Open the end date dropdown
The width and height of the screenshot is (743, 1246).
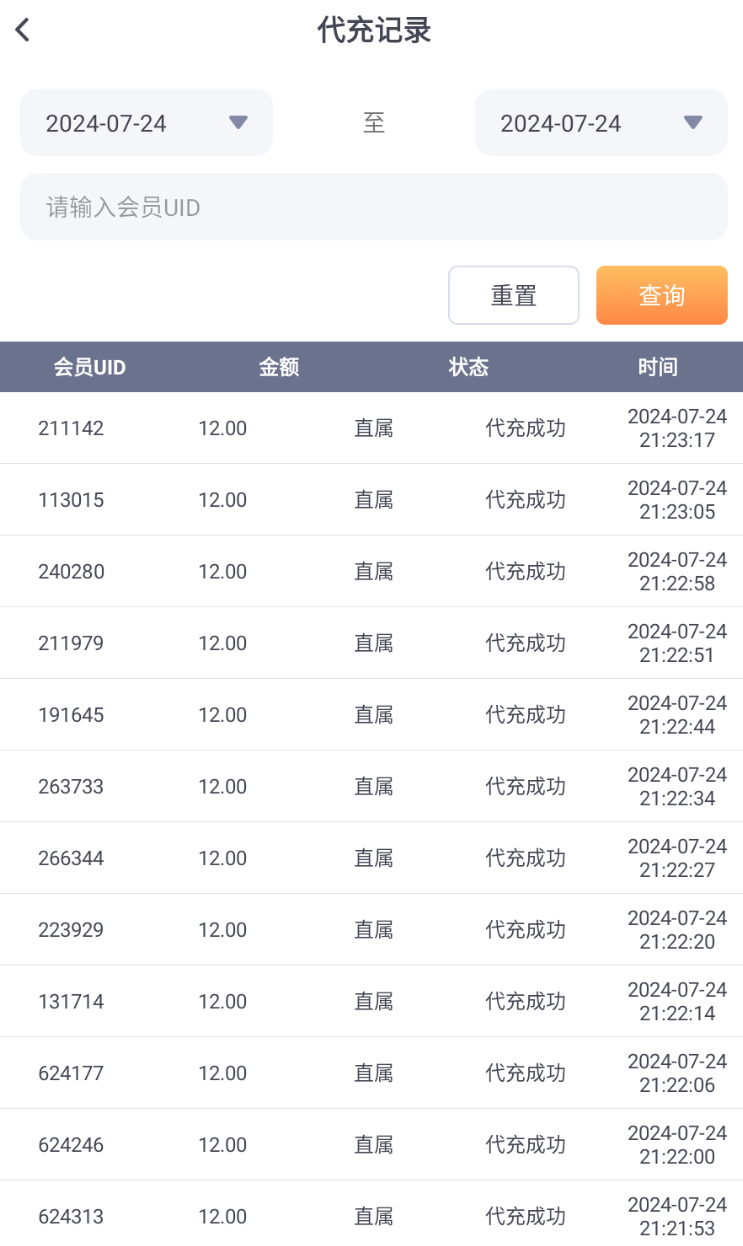(x=600, y=123)
